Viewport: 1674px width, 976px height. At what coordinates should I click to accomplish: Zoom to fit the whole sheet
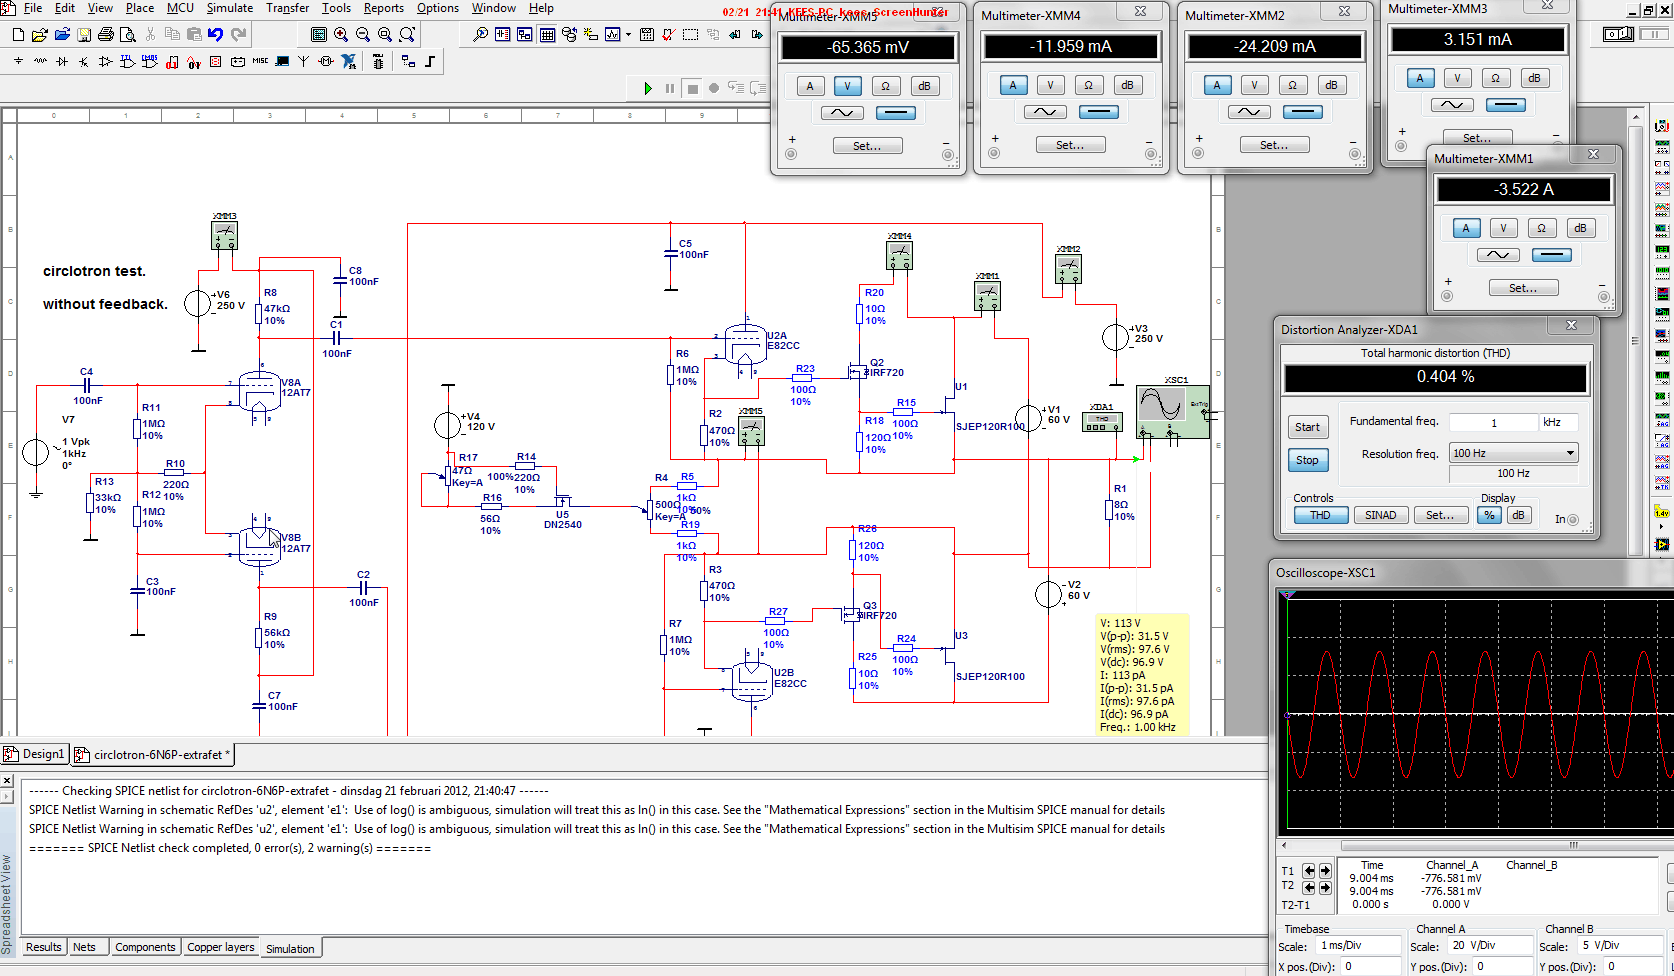407,34
